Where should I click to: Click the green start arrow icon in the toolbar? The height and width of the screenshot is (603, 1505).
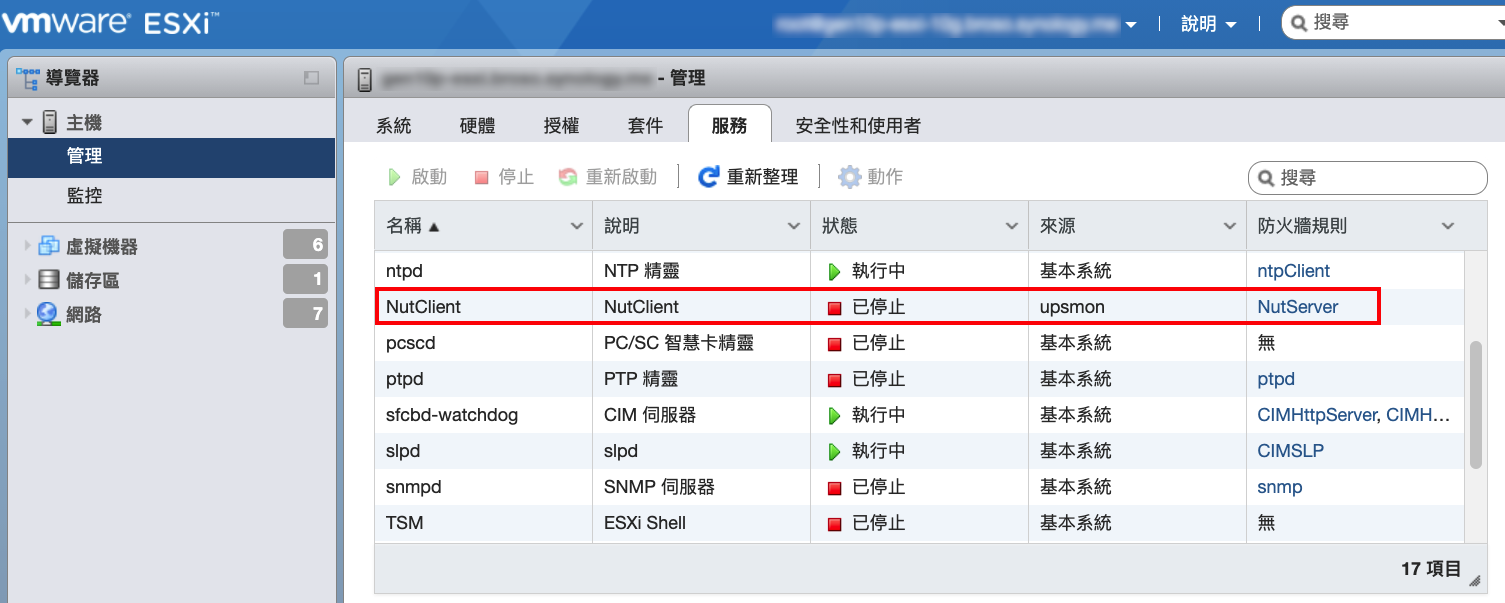coord(394,177)
